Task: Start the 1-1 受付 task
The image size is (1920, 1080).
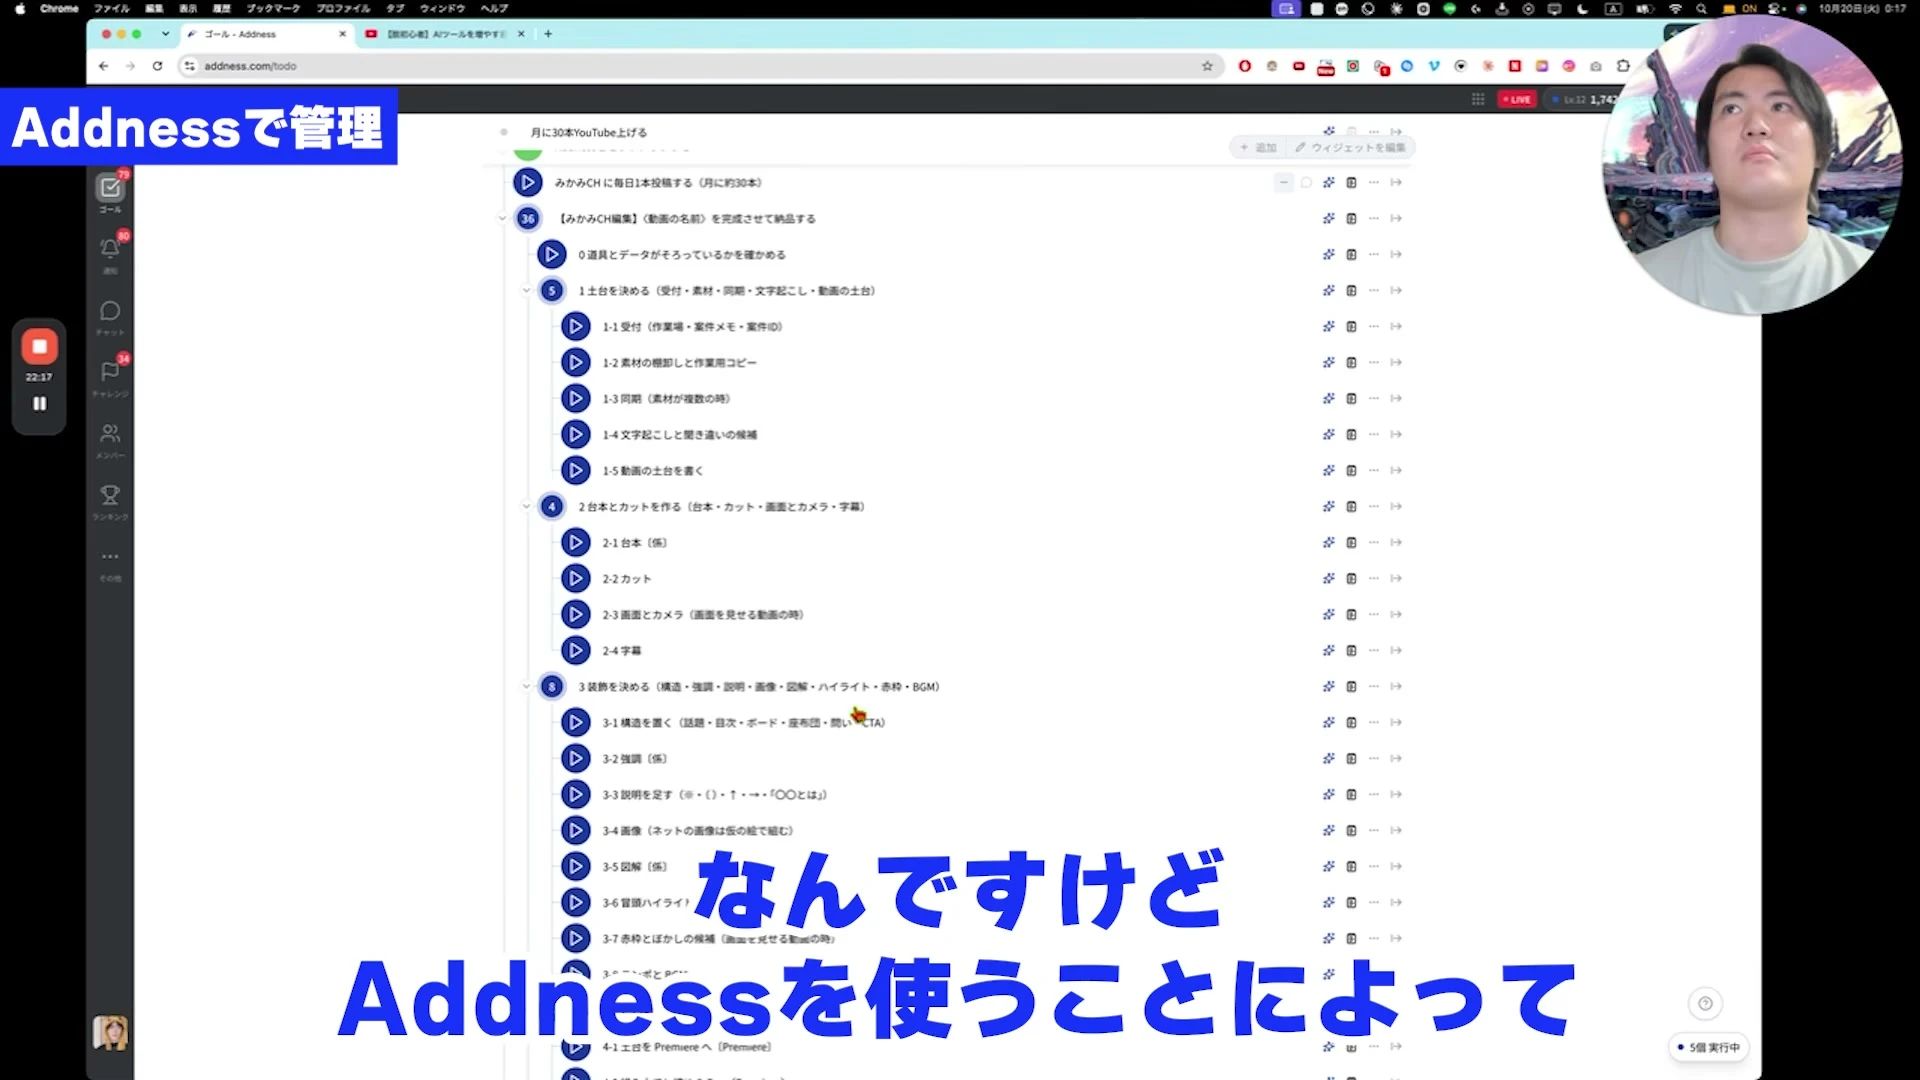Action: click(x=576, y=327)
